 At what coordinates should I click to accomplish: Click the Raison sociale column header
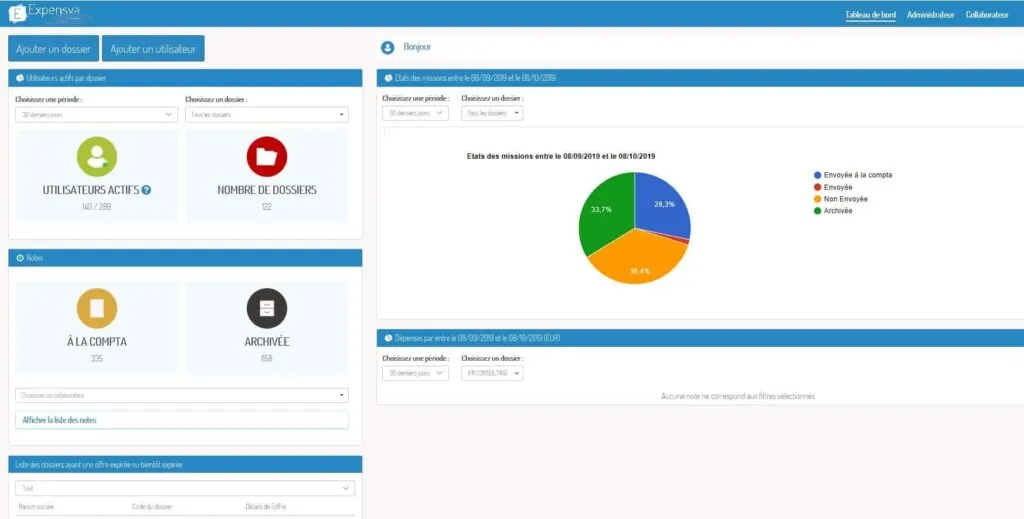(36, 507)
